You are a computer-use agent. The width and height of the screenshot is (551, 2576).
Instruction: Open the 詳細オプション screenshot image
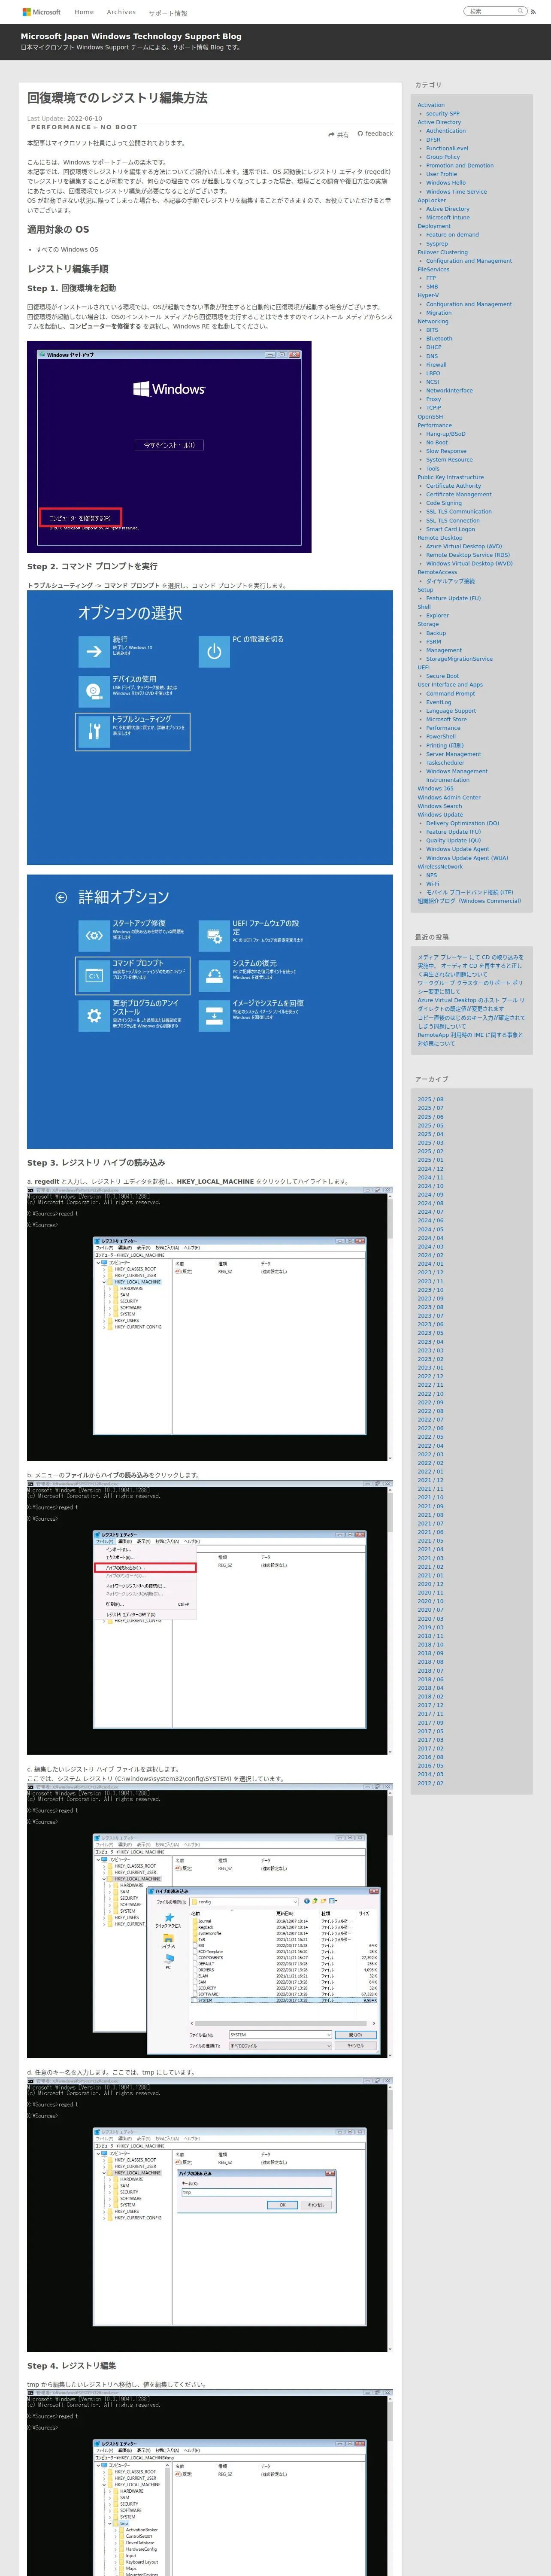(210, 1011)
